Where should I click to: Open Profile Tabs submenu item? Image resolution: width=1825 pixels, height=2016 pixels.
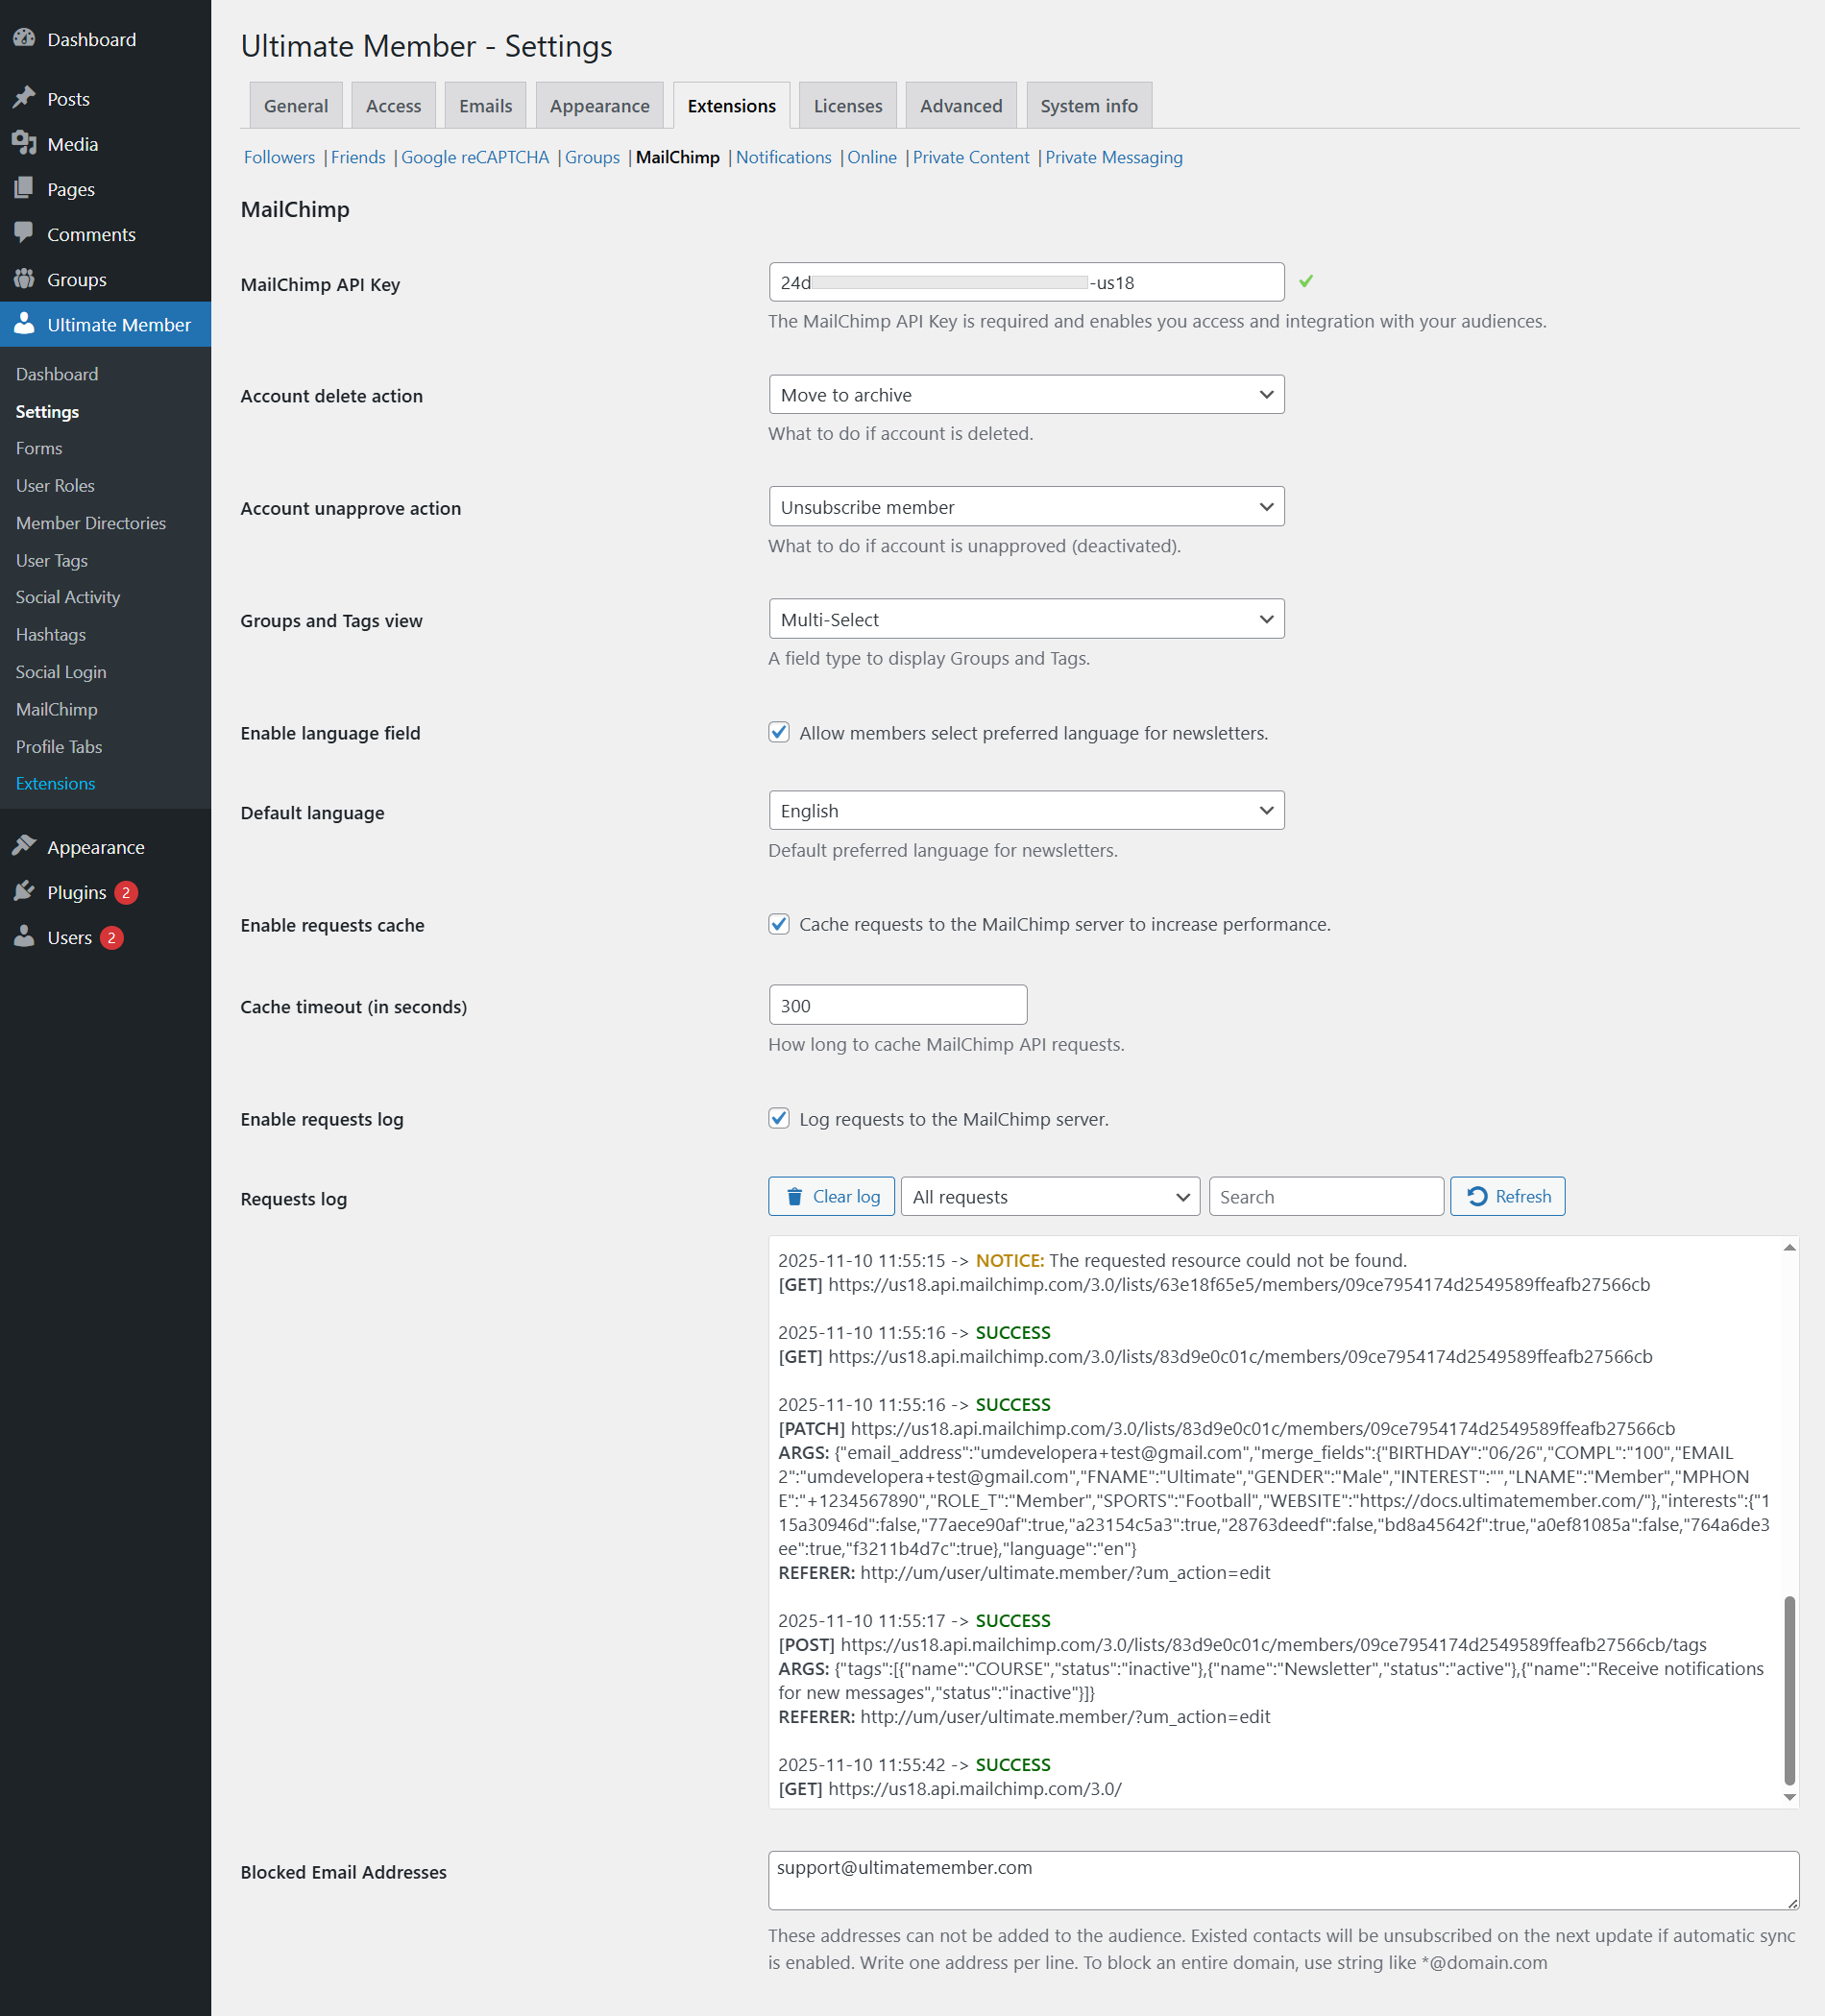tap(59, 746)
